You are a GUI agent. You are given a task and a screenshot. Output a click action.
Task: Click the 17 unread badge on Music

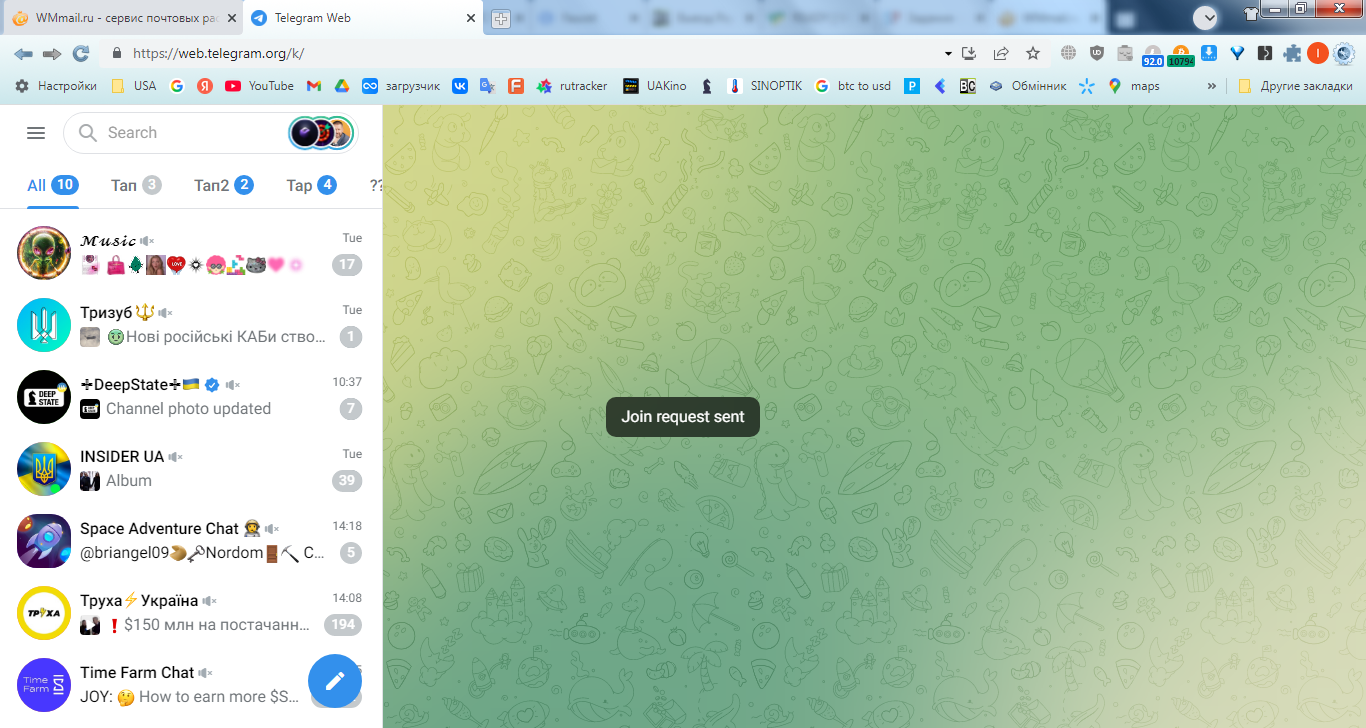pos(347,265)
